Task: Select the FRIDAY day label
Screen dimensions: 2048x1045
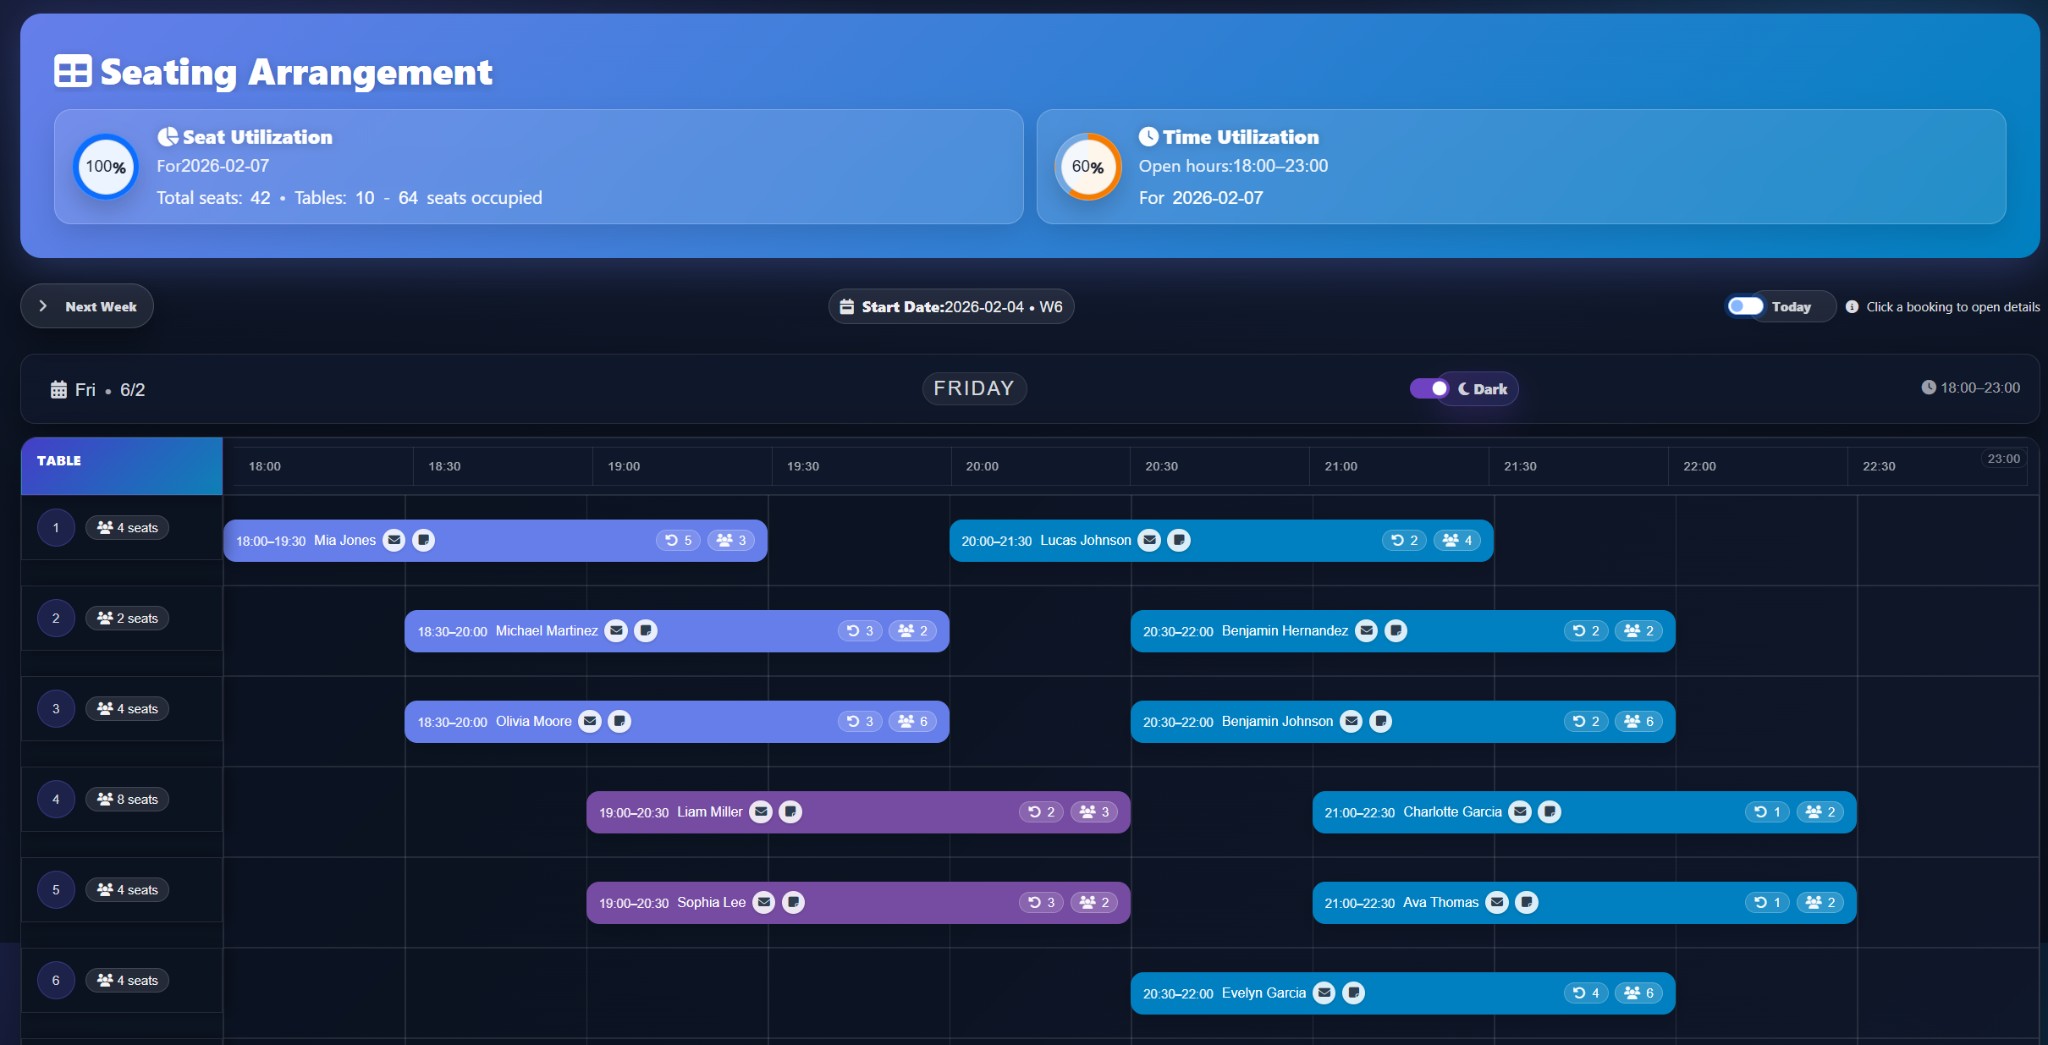Action: point(973,388)
